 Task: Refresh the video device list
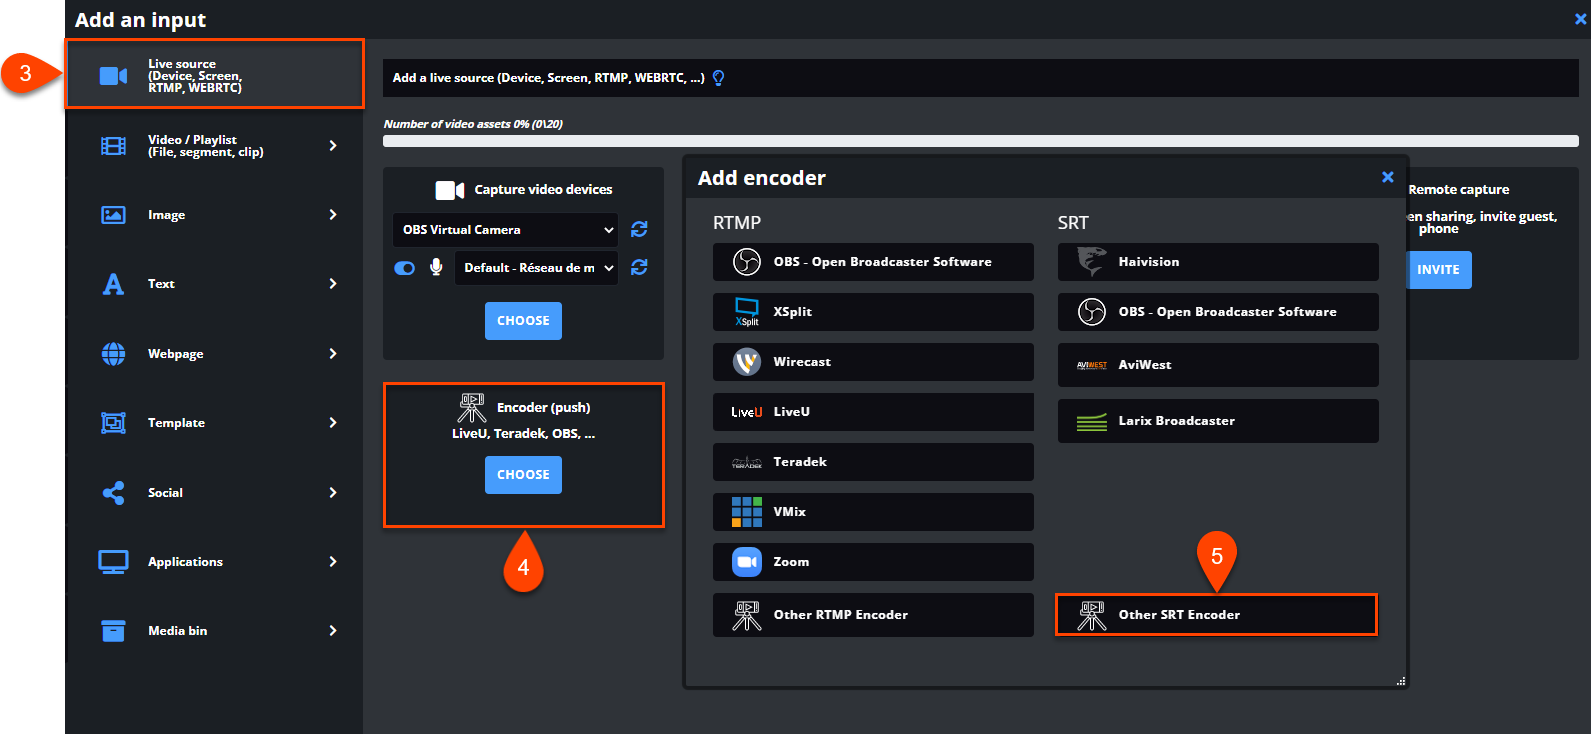tap(640, 229)
